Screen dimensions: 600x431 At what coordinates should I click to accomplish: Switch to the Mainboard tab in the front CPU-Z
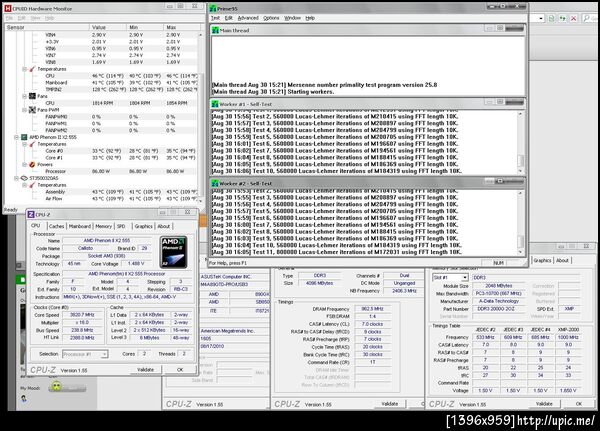click(80, 226)
